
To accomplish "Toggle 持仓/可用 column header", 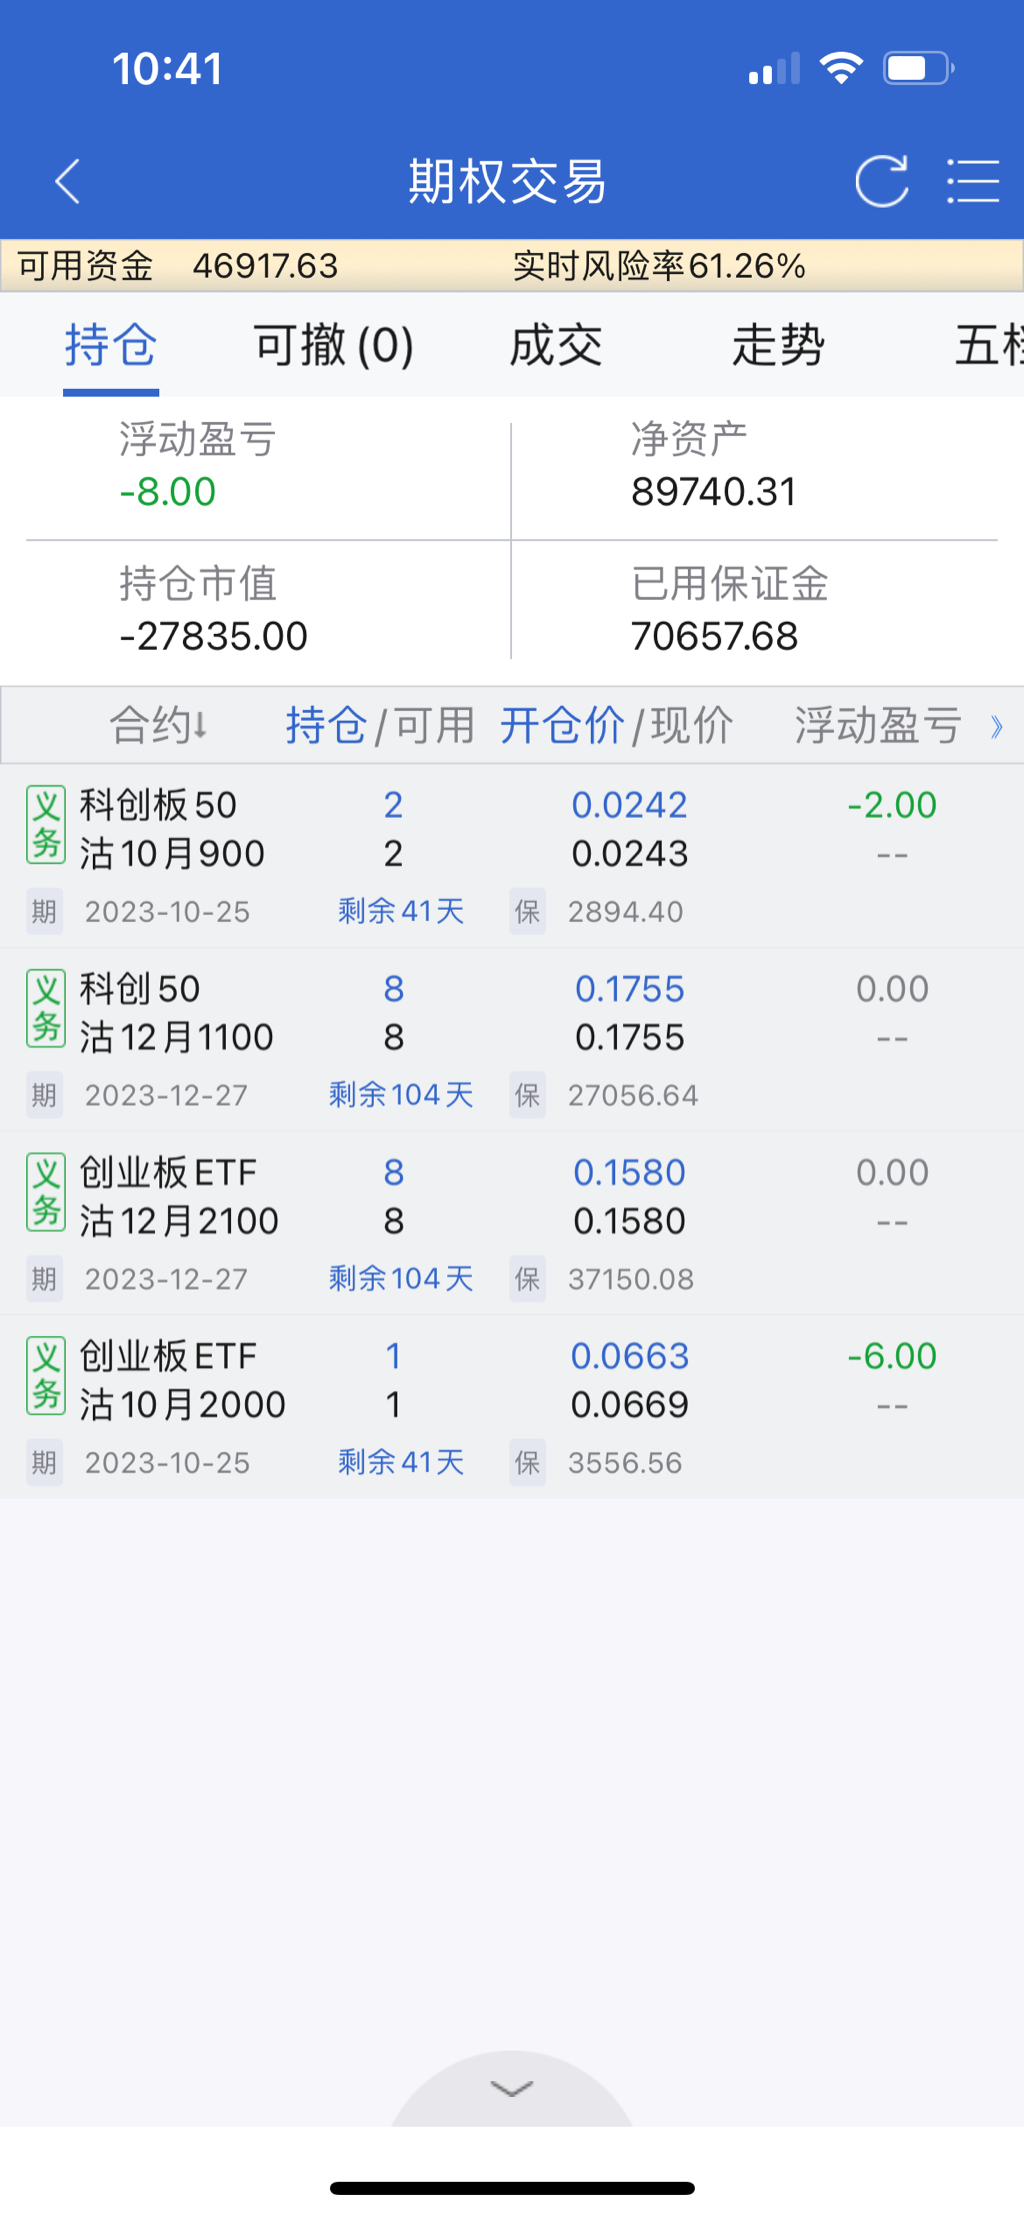I will pyautogui.click(x=380, y=725).
